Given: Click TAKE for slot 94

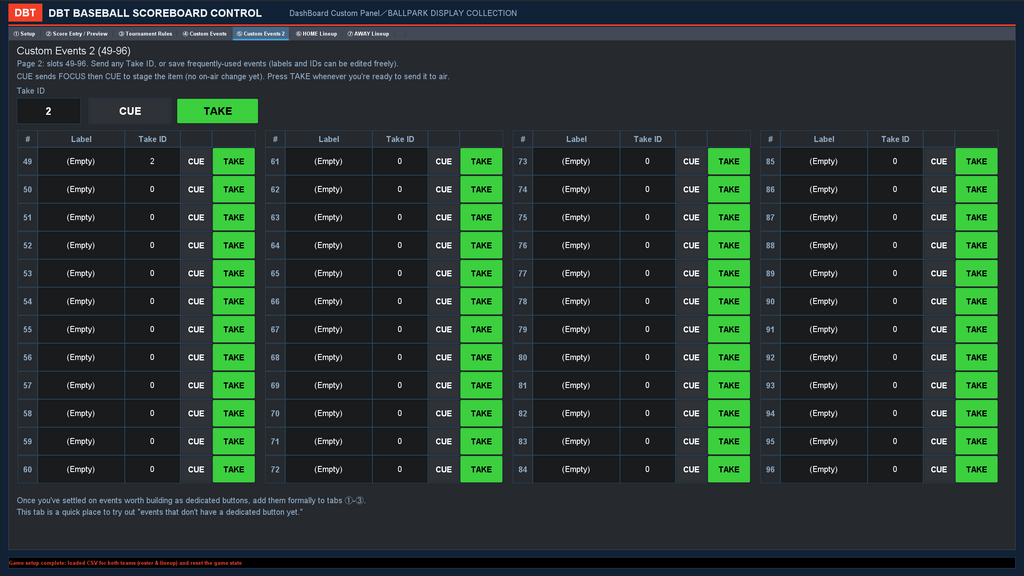Looking at the screenshot, I should click(x=976, y=413).
